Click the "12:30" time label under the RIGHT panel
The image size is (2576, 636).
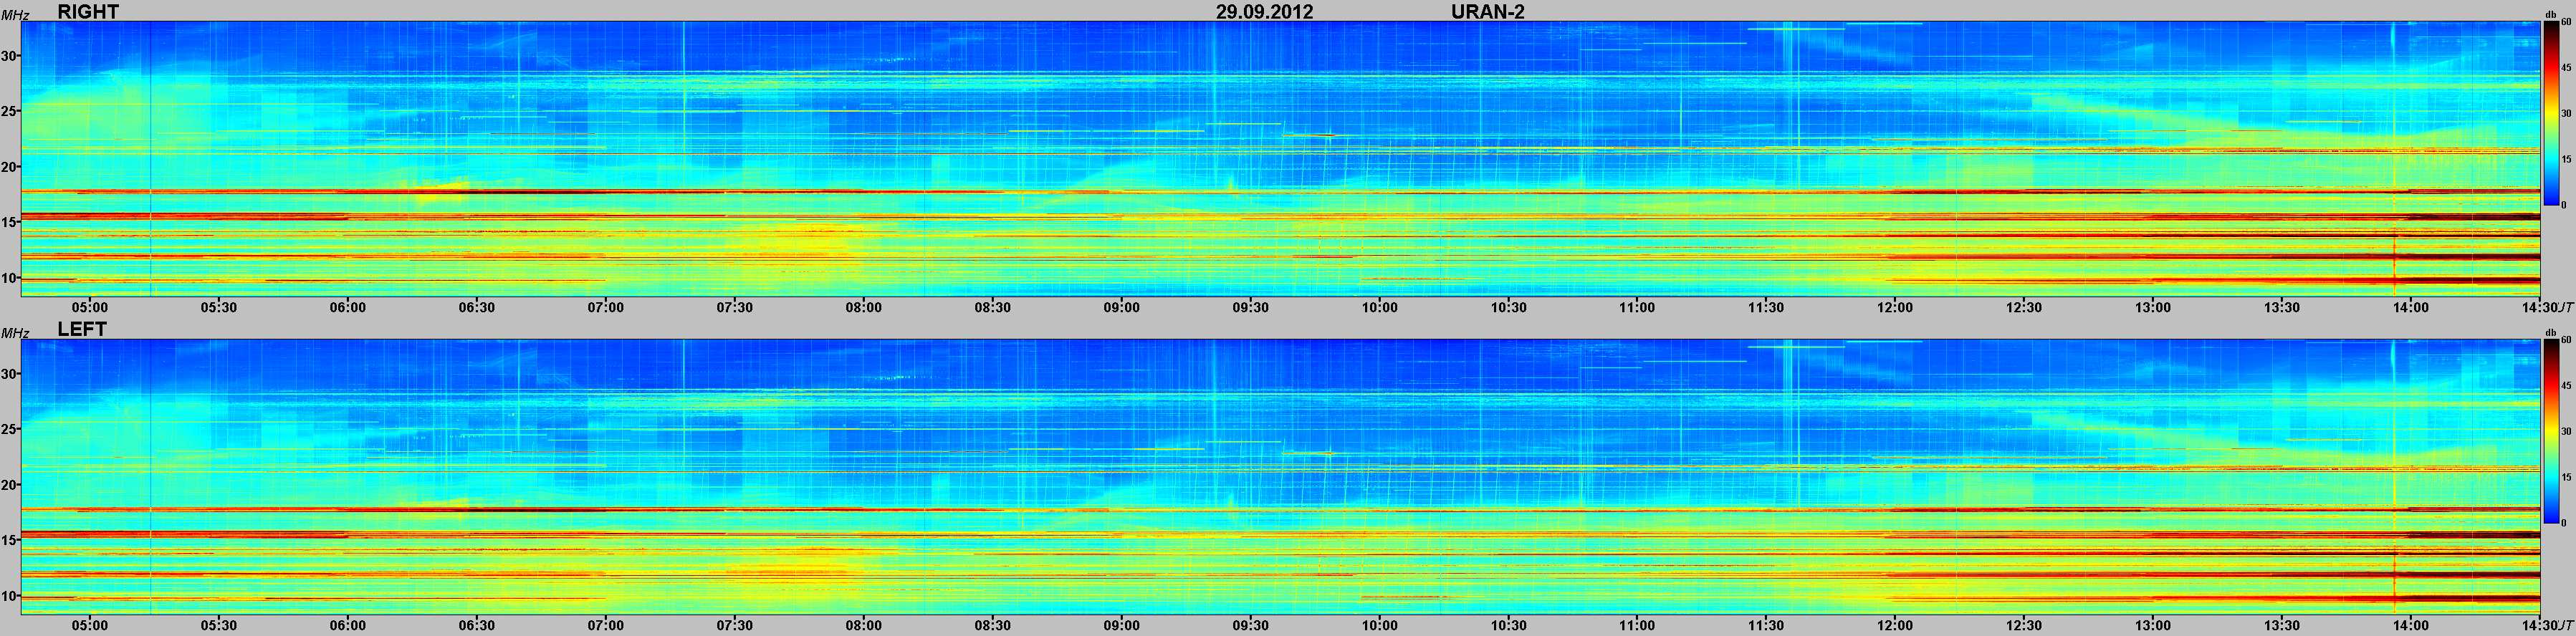(2025, 308)
